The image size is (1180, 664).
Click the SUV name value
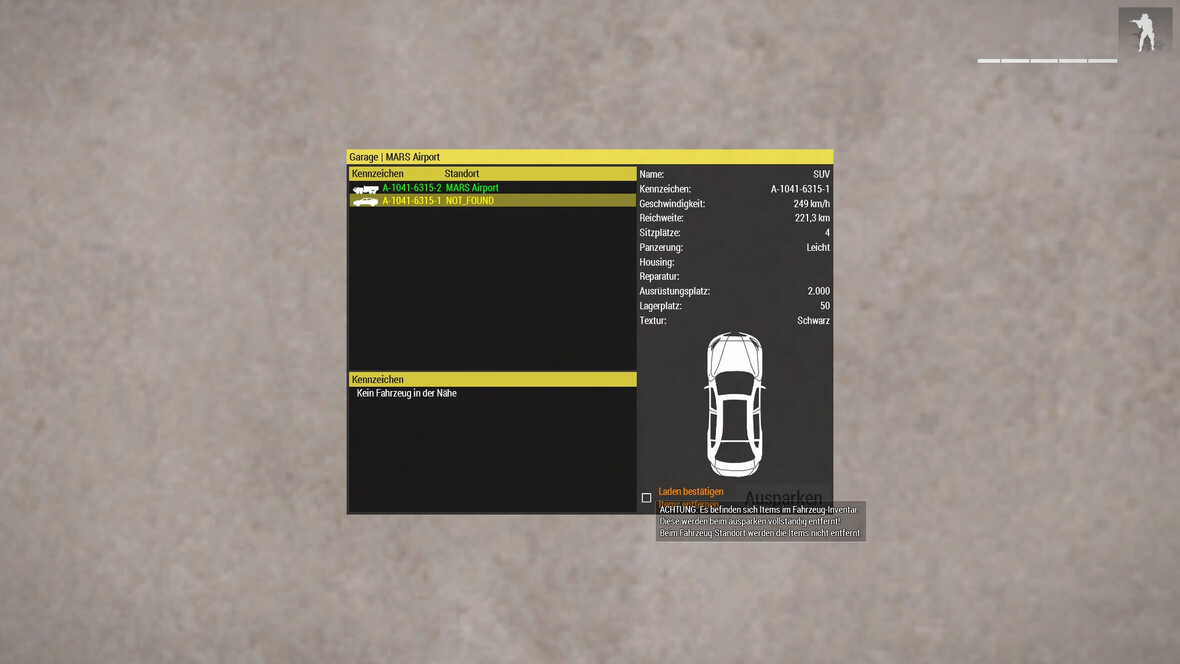click(821, 174)
